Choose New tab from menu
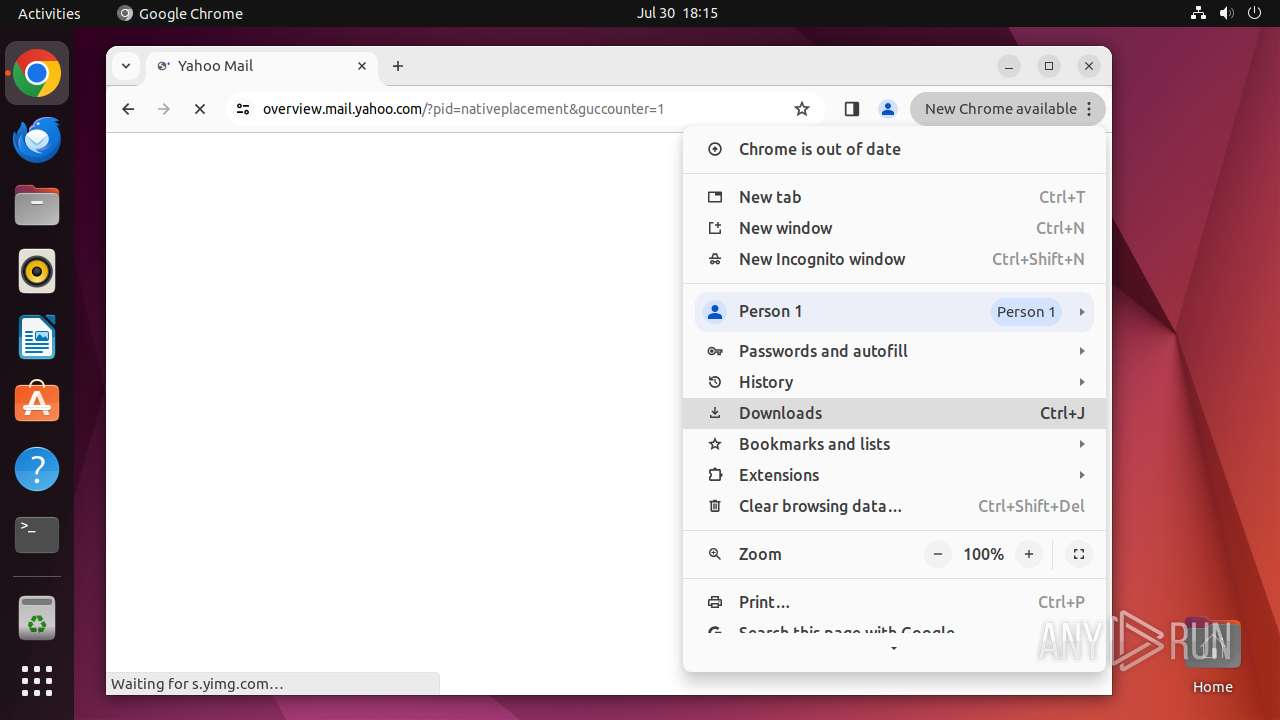 click(x=895, y=197)
